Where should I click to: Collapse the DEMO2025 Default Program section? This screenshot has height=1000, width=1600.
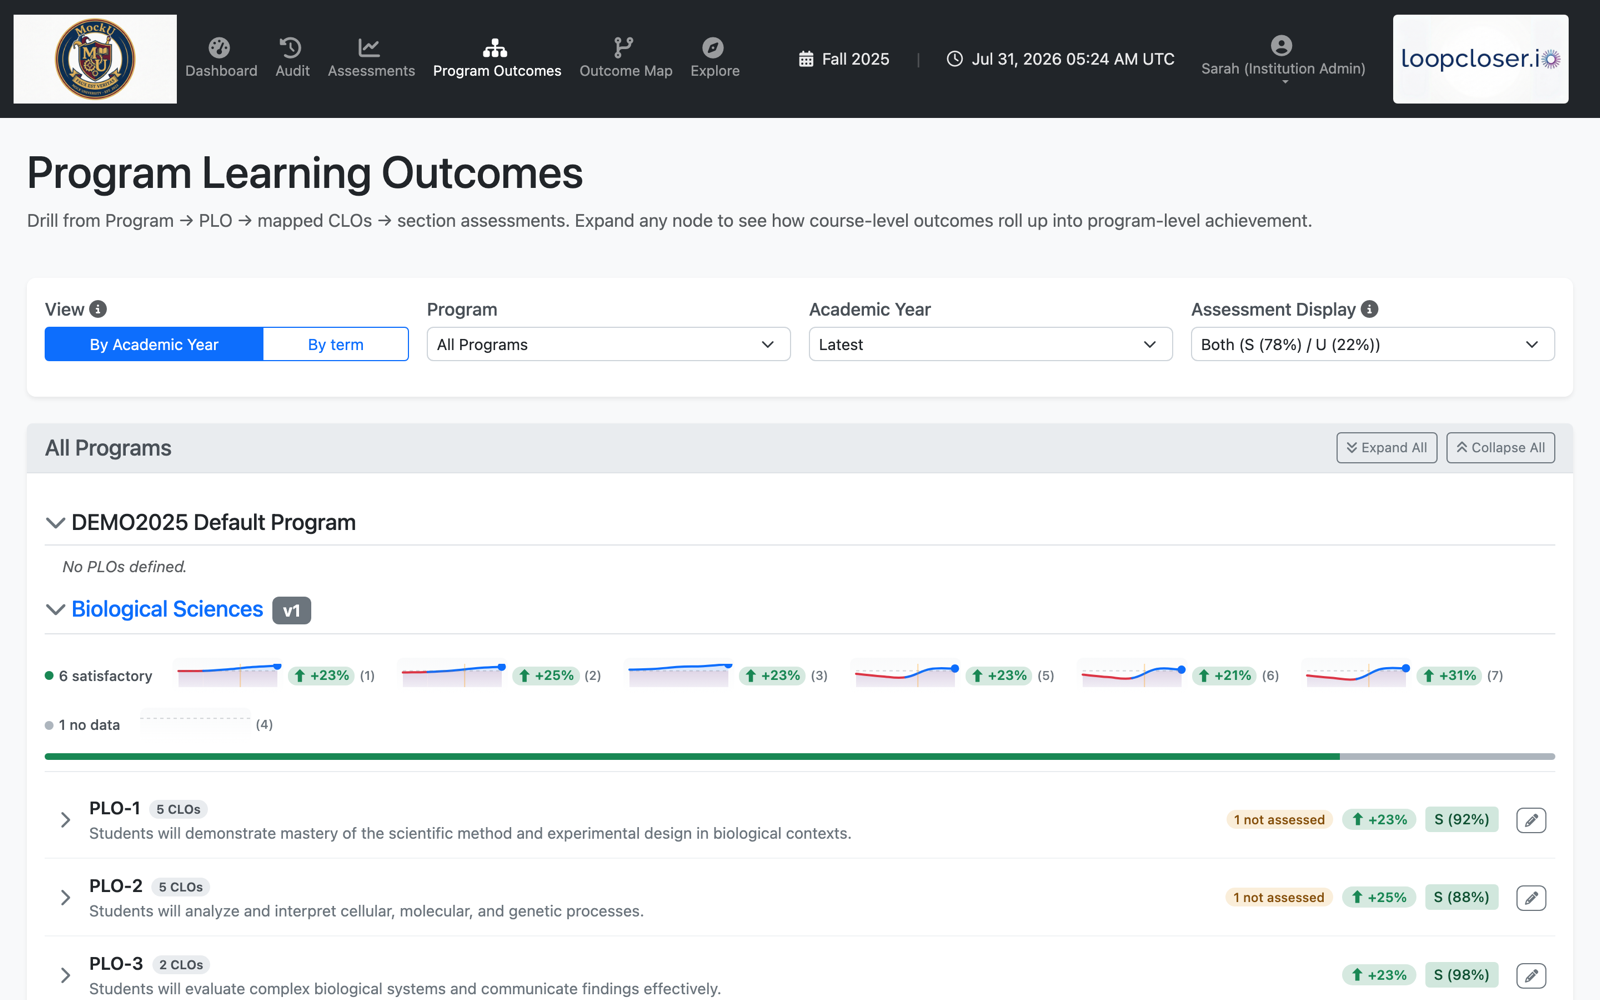55,523
